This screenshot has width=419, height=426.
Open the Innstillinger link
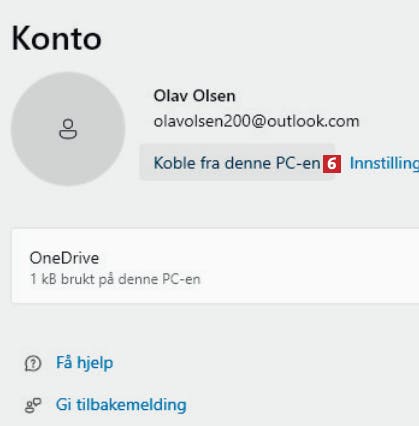pyautogui.click(x=384, y=163)
